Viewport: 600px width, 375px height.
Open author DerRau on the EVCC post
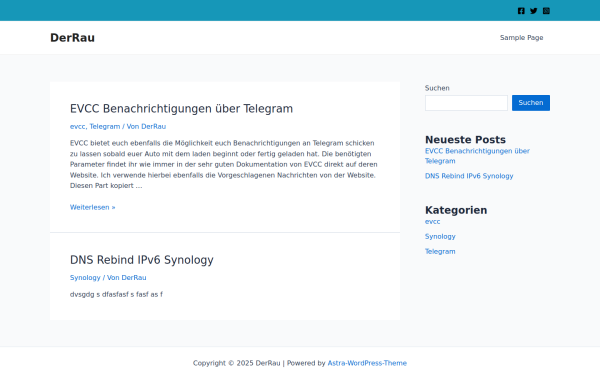click(x=153, y=126)
